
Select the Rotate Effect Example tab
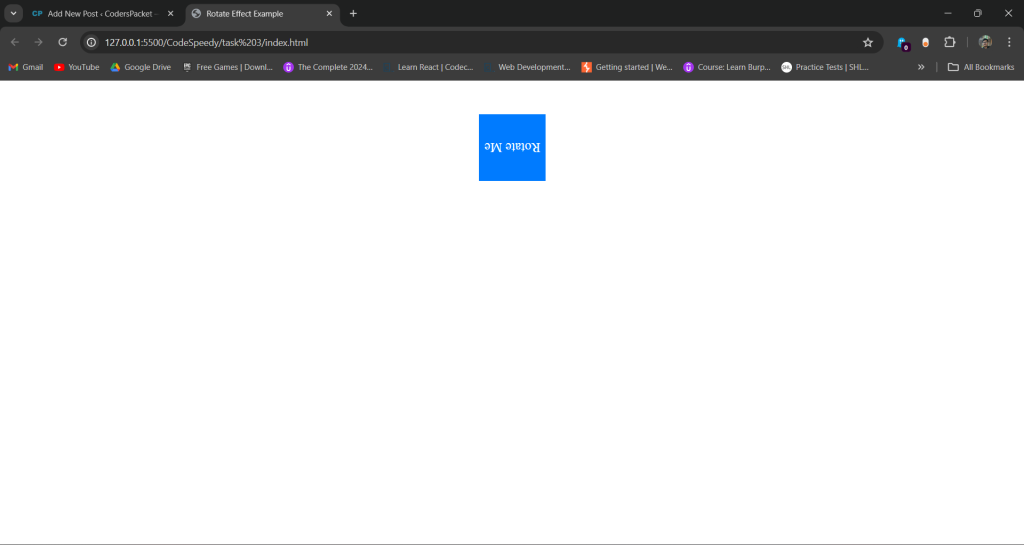click(x=252, y=13)
